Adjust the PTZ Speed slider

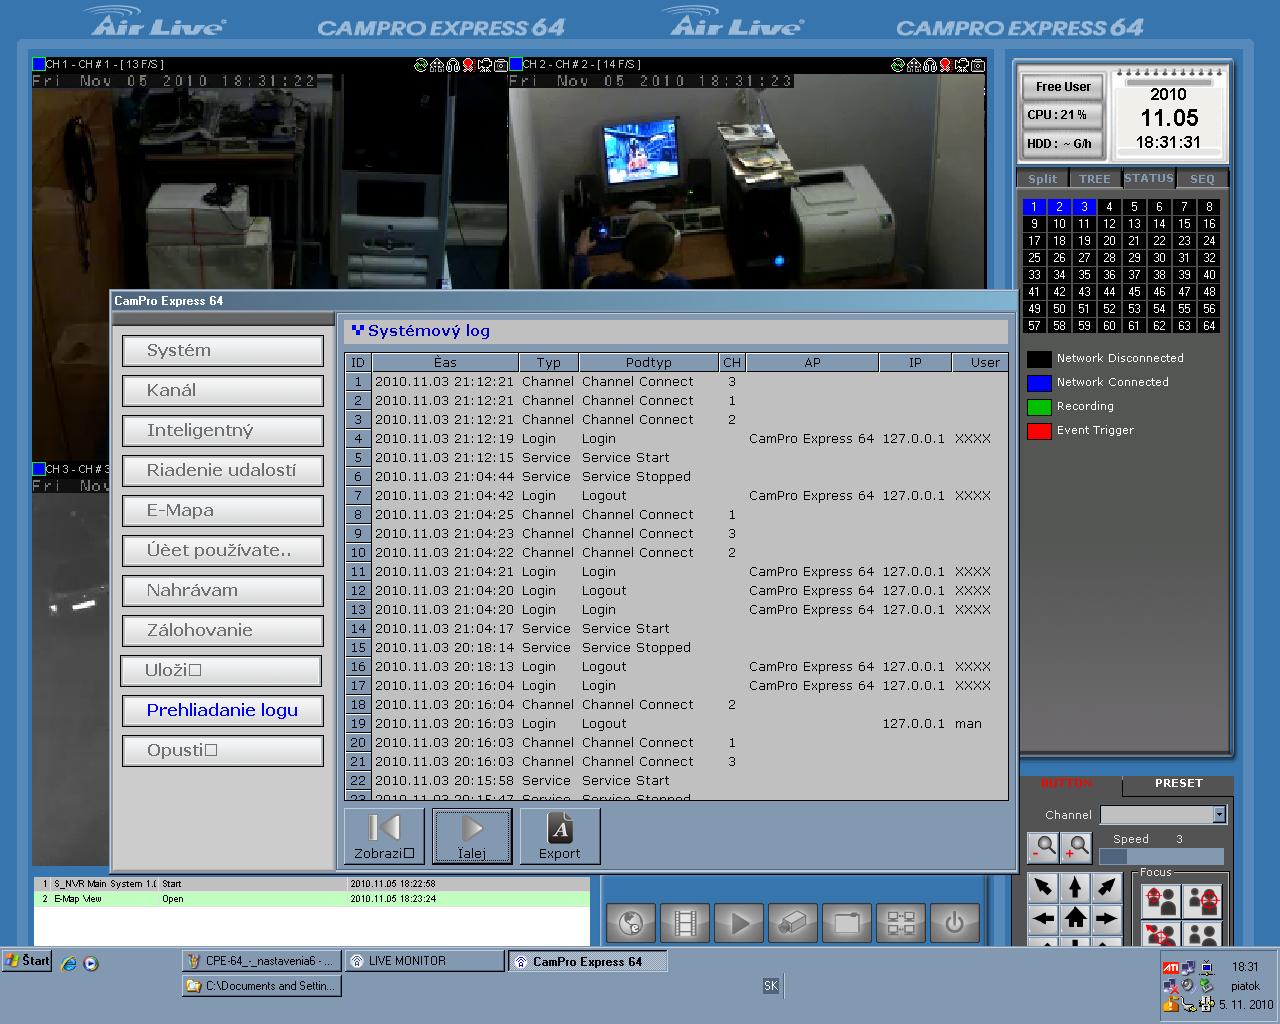(x=1161, y=857)
